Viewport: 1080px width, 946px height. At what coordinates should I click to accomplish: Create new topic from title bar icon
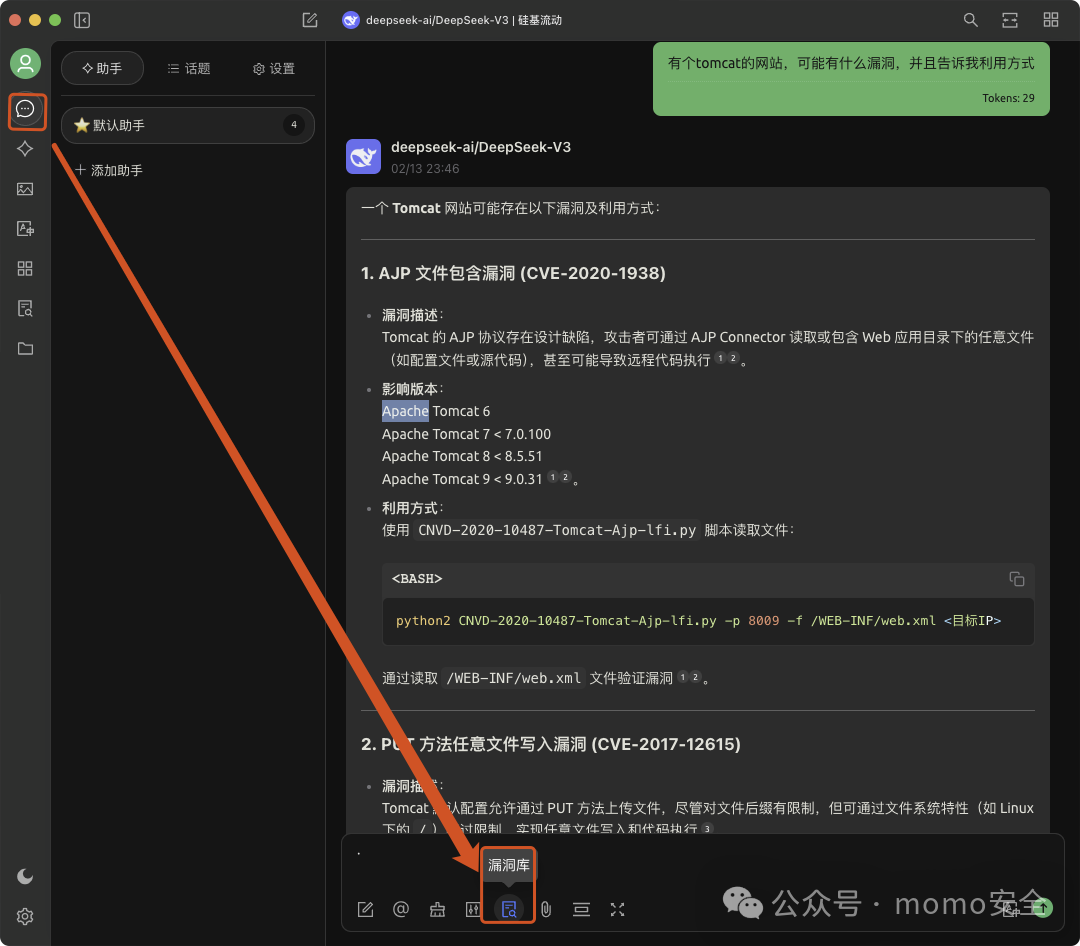310,20
